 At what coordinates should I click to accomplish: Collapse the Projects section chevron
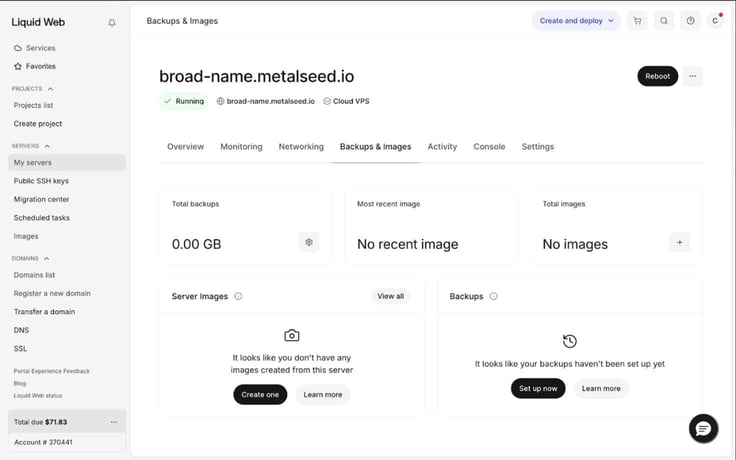[x=50, y=89]
